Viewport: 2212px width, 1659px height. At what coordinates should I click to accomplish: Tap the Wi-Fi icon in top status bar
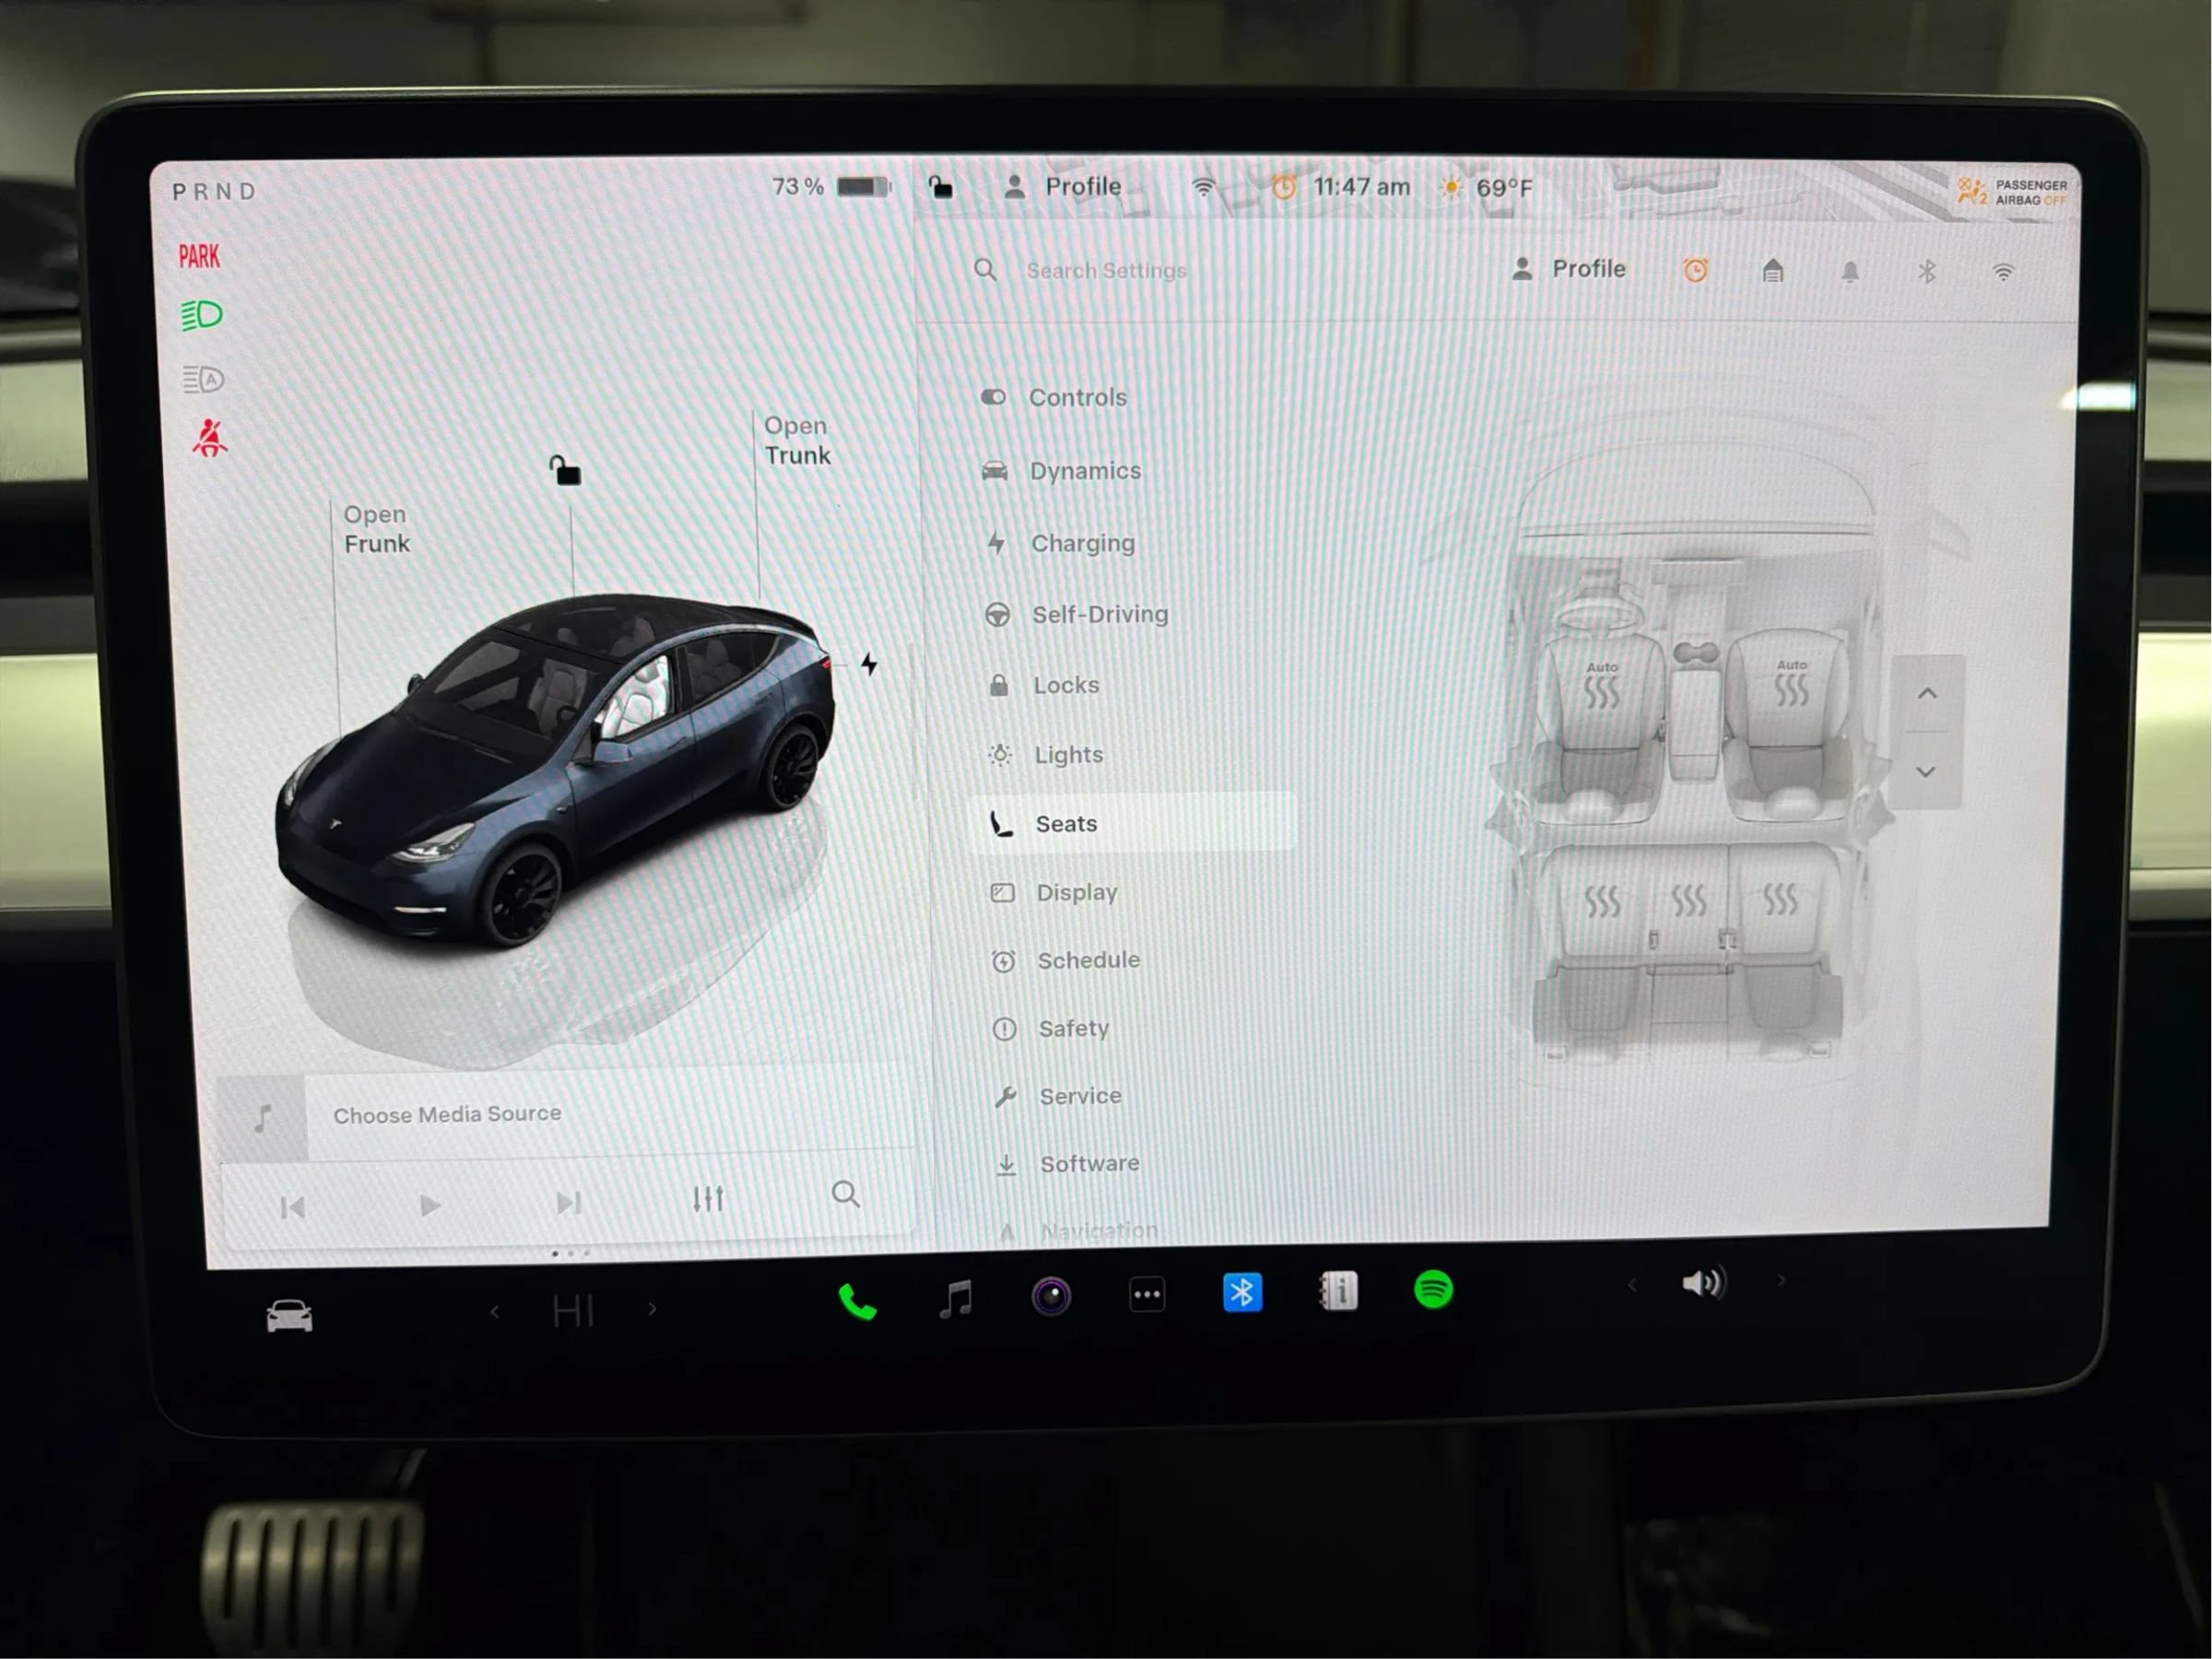1203,187
